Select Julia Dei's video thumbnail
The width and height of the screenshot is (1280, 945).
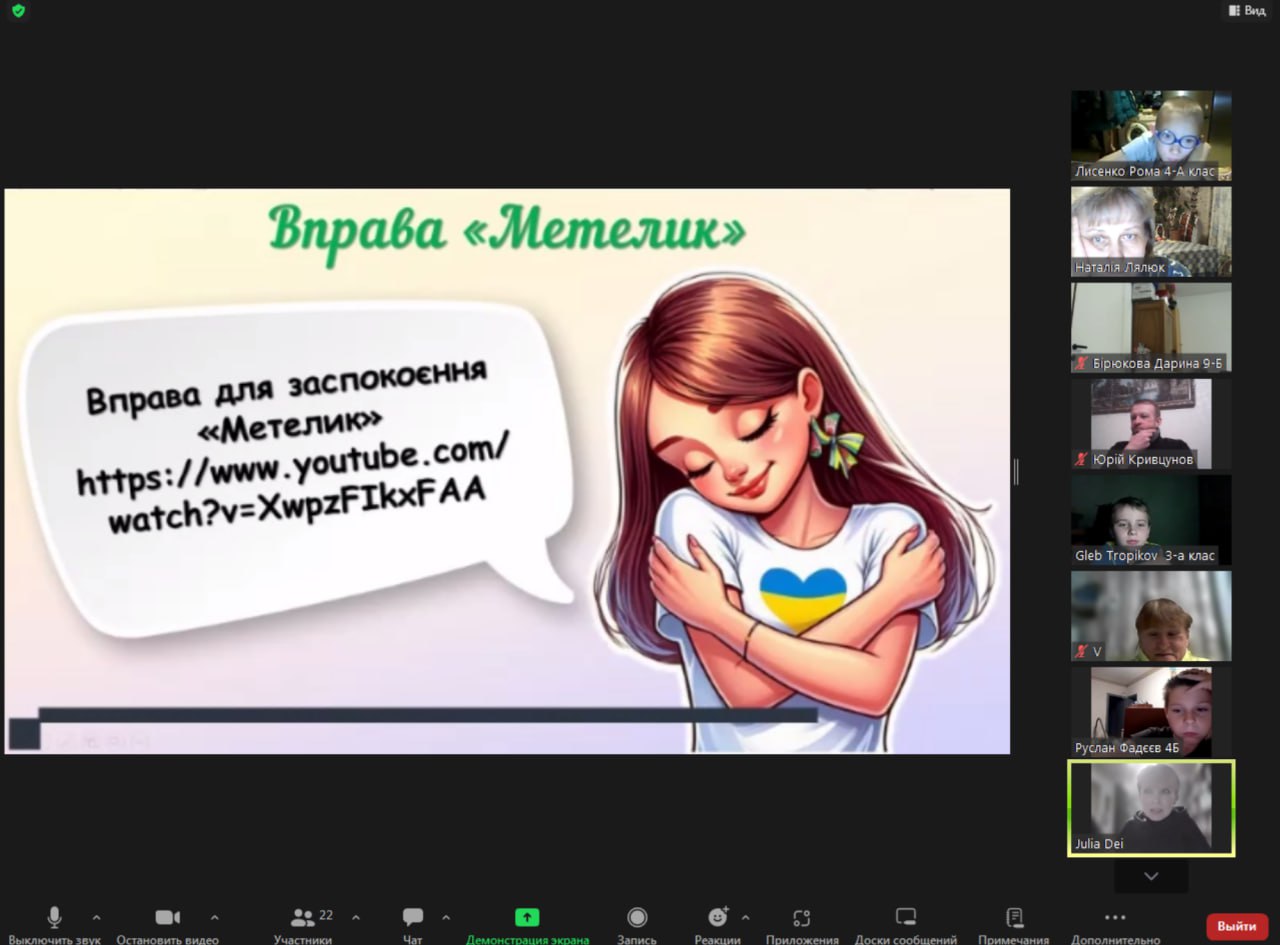tap(1151, 808)
